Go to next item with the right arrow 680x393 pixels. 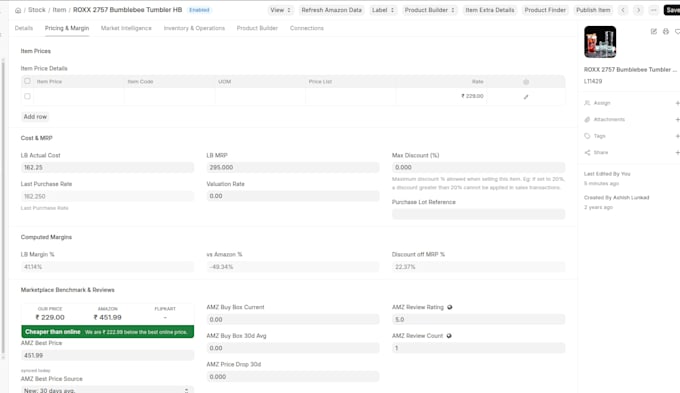(x=638, y=10)
